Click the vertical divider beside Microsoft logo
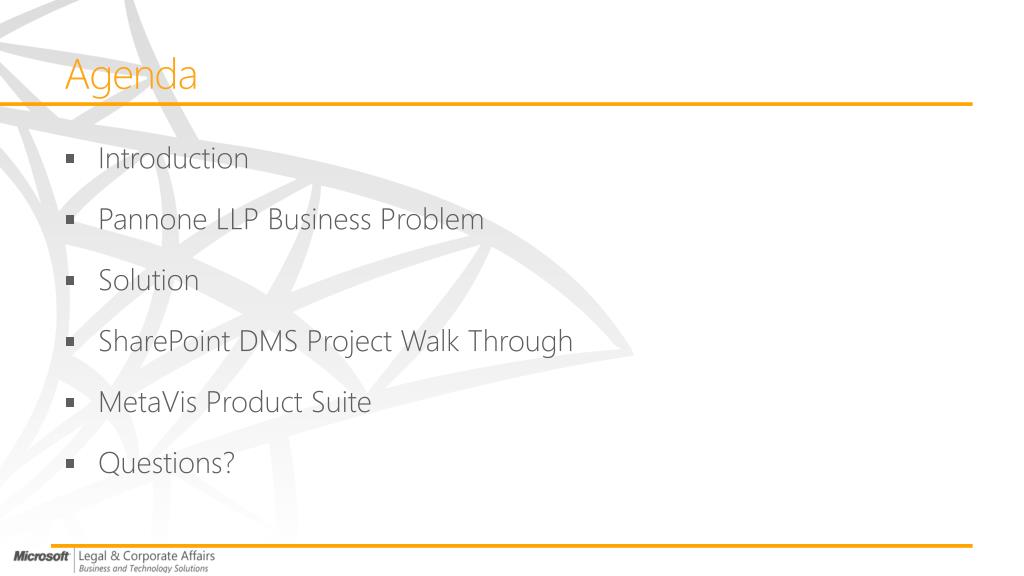1024x576 pixels. (74, 560)
